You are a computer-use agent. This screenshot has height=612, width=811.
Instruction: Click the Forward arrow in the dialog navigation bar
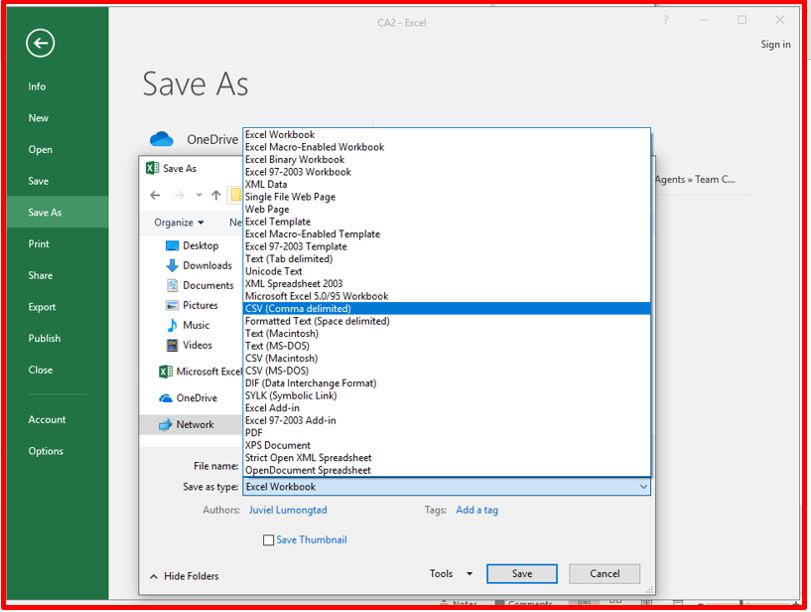coord(179,195)
